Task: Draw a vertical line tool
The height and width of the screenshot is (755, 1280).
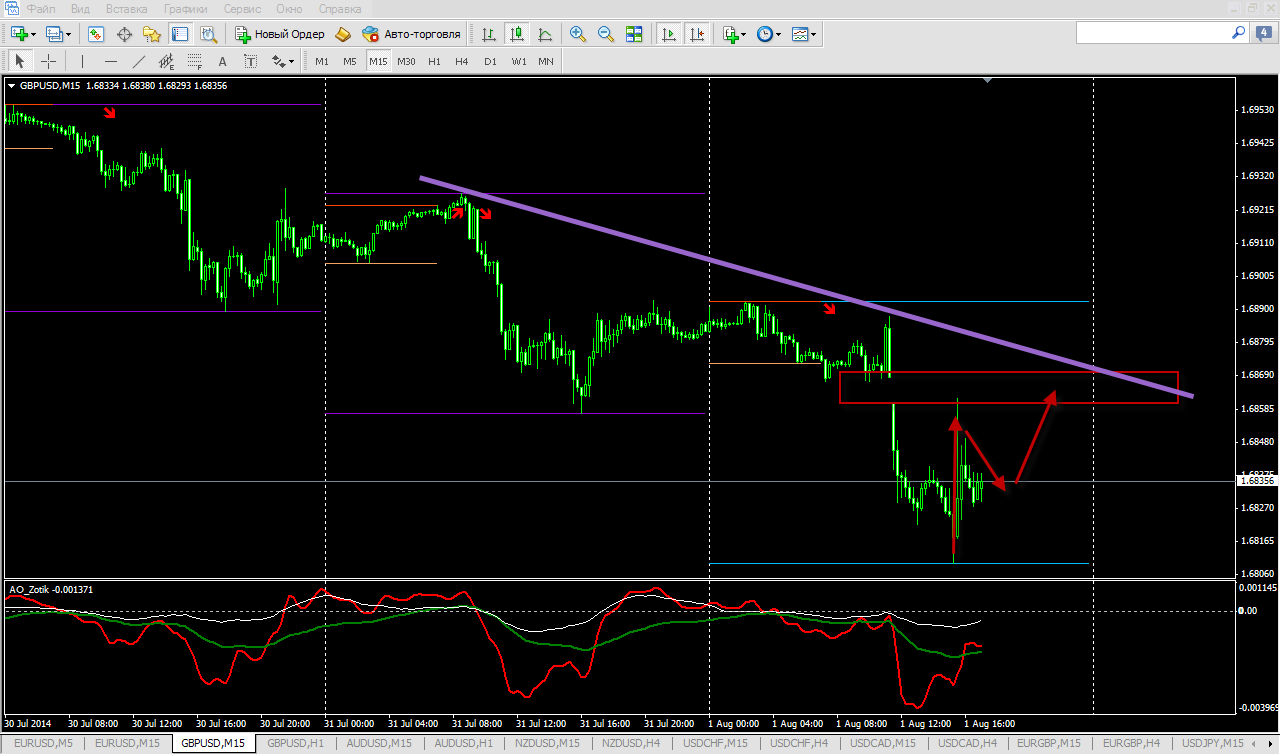Action: pyautogui.click(x=82, y=61)
